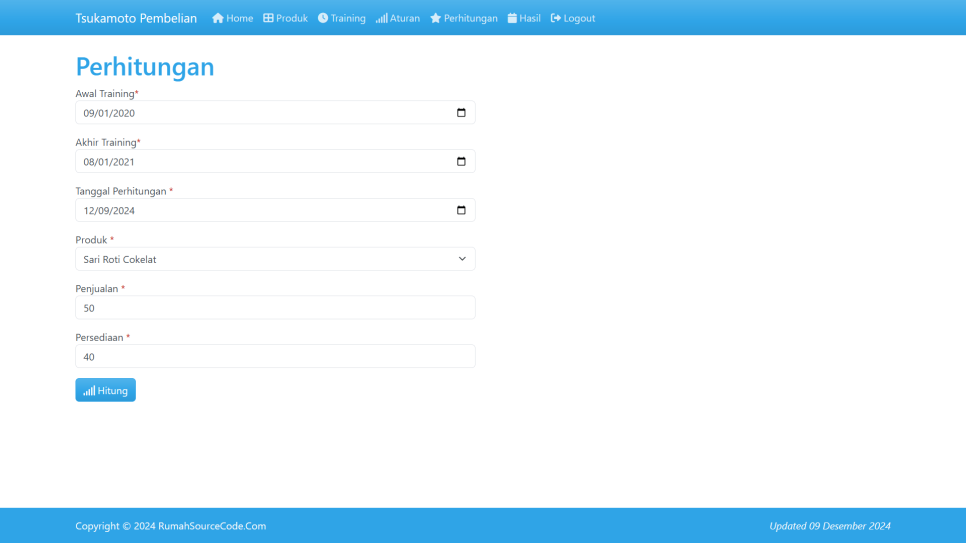Click the Tsukamoto Pembelian brand link

tap(136, 18)
